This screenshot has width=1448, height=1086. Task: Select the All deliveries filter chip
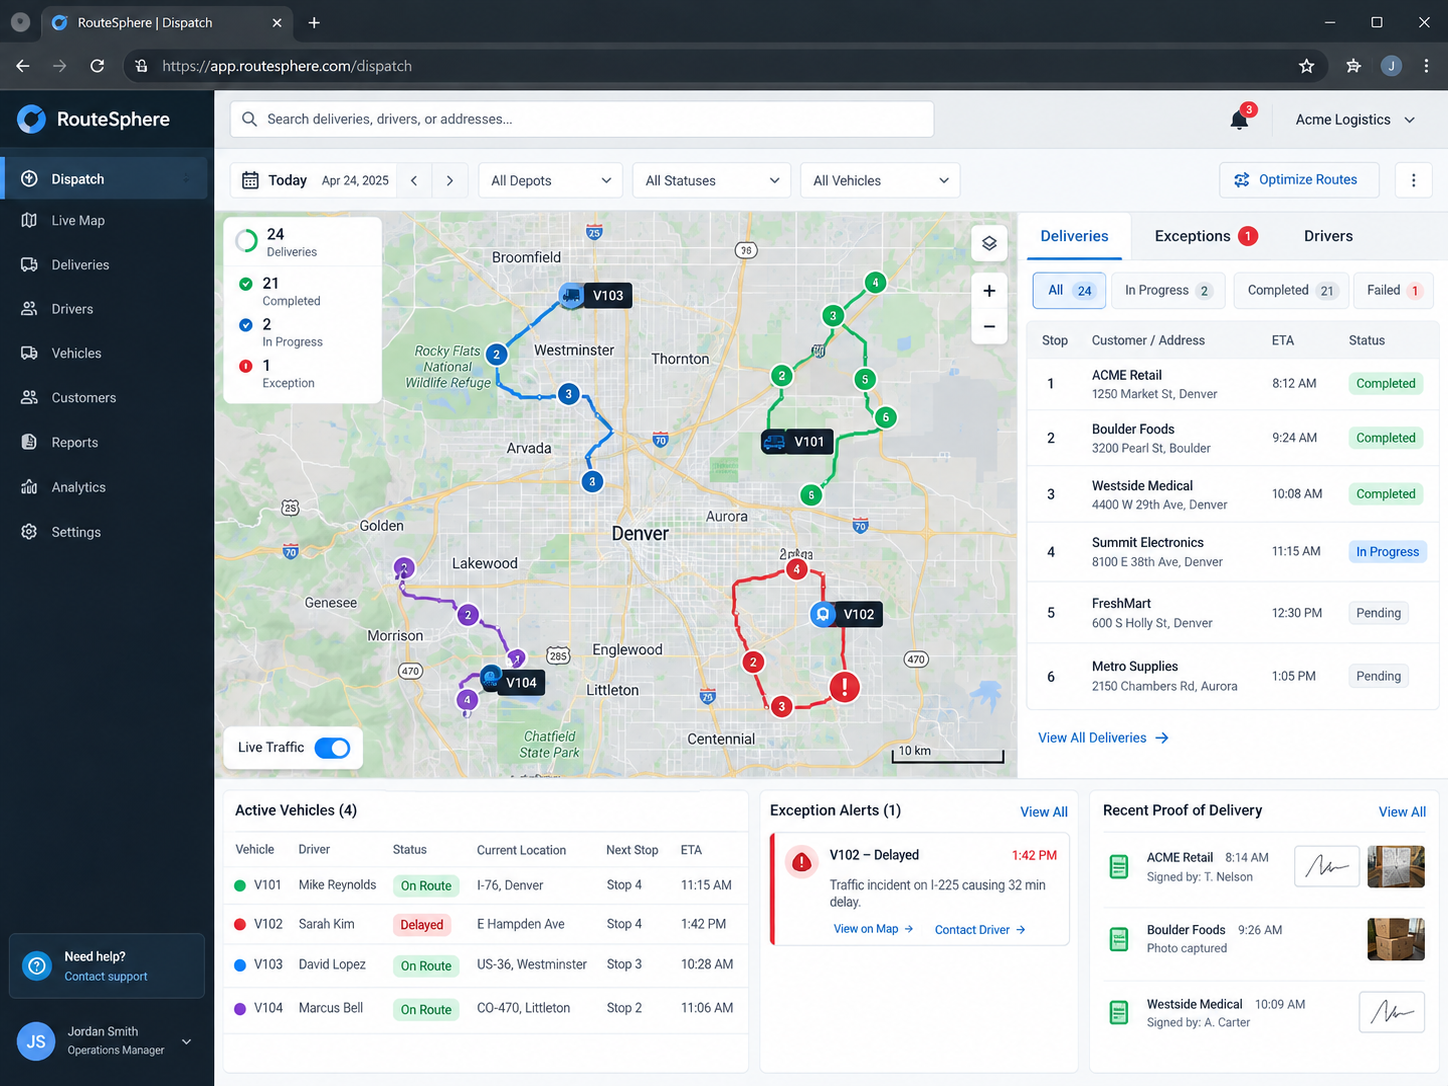coord(1069,291)
